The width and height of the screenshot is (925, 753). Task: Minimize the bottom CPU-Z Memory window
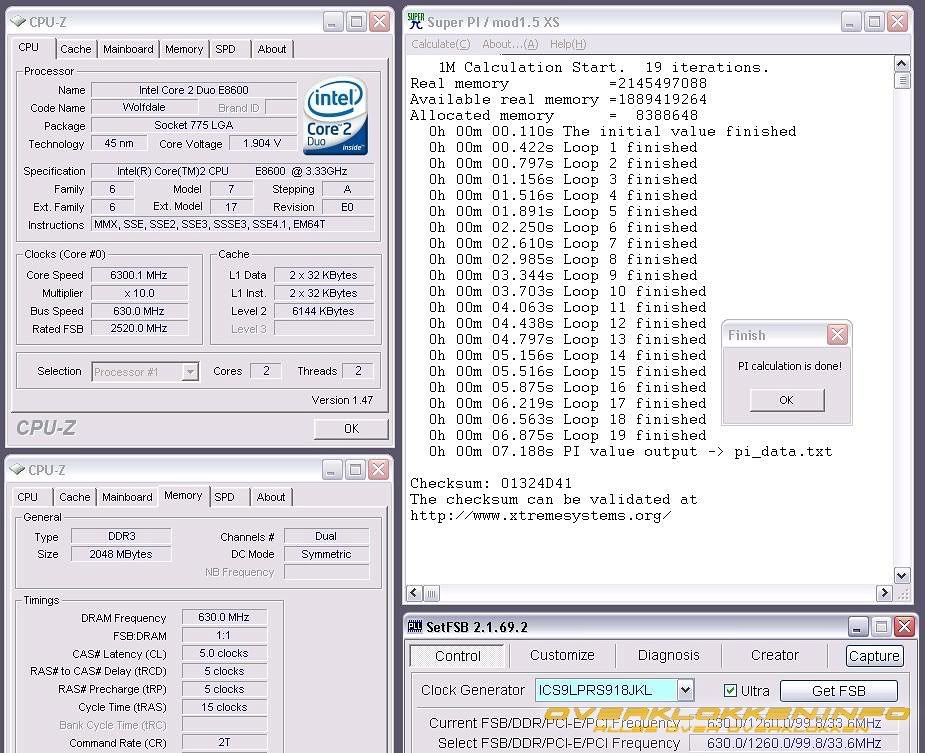click(332, 470)
